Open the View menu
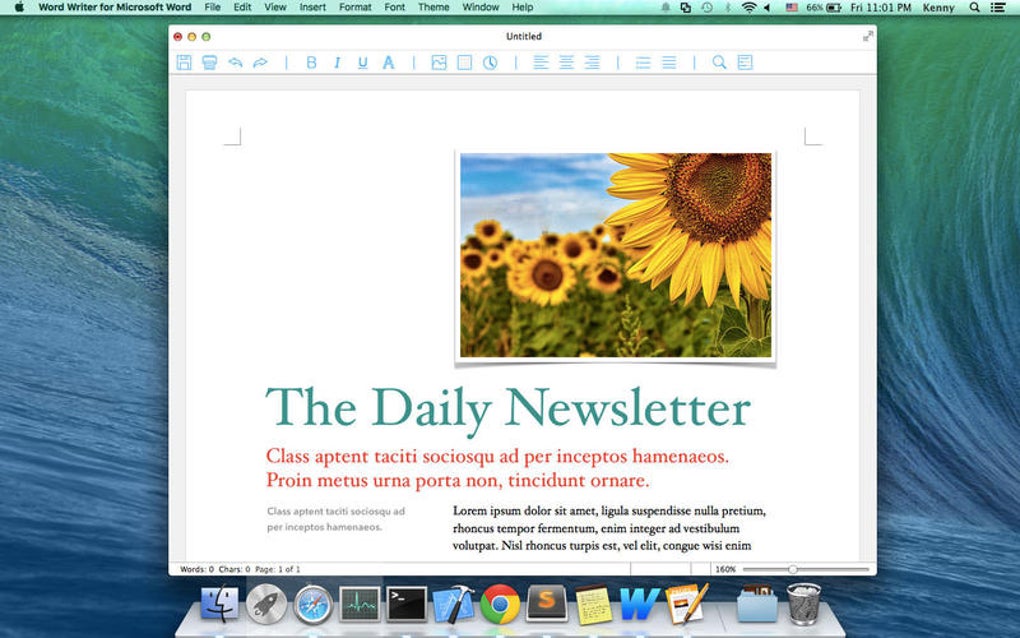The image size is (1020, 638). (275, 7)
